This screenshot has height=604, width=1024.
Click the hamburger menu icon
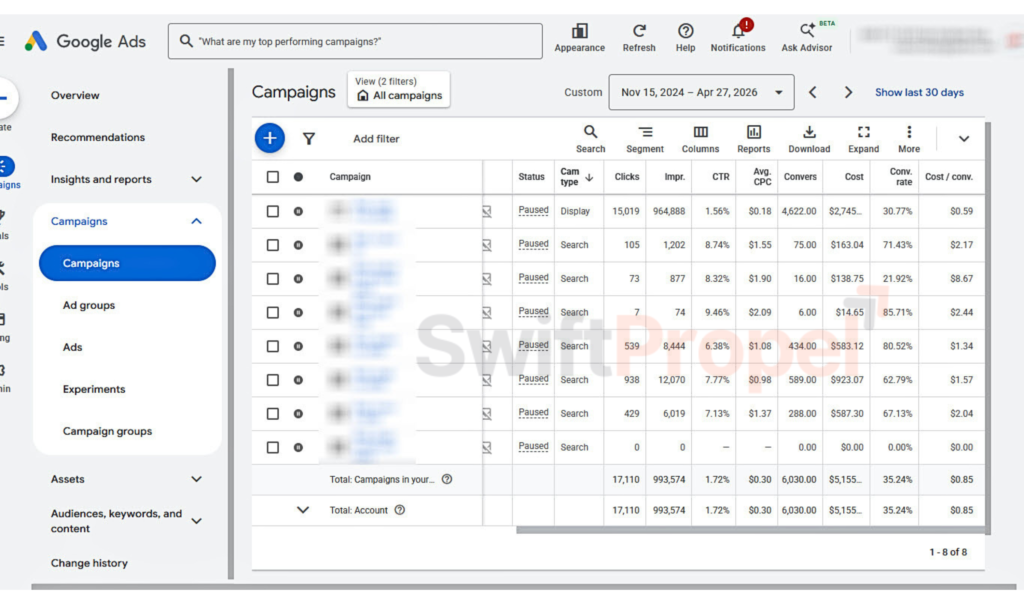2,41
